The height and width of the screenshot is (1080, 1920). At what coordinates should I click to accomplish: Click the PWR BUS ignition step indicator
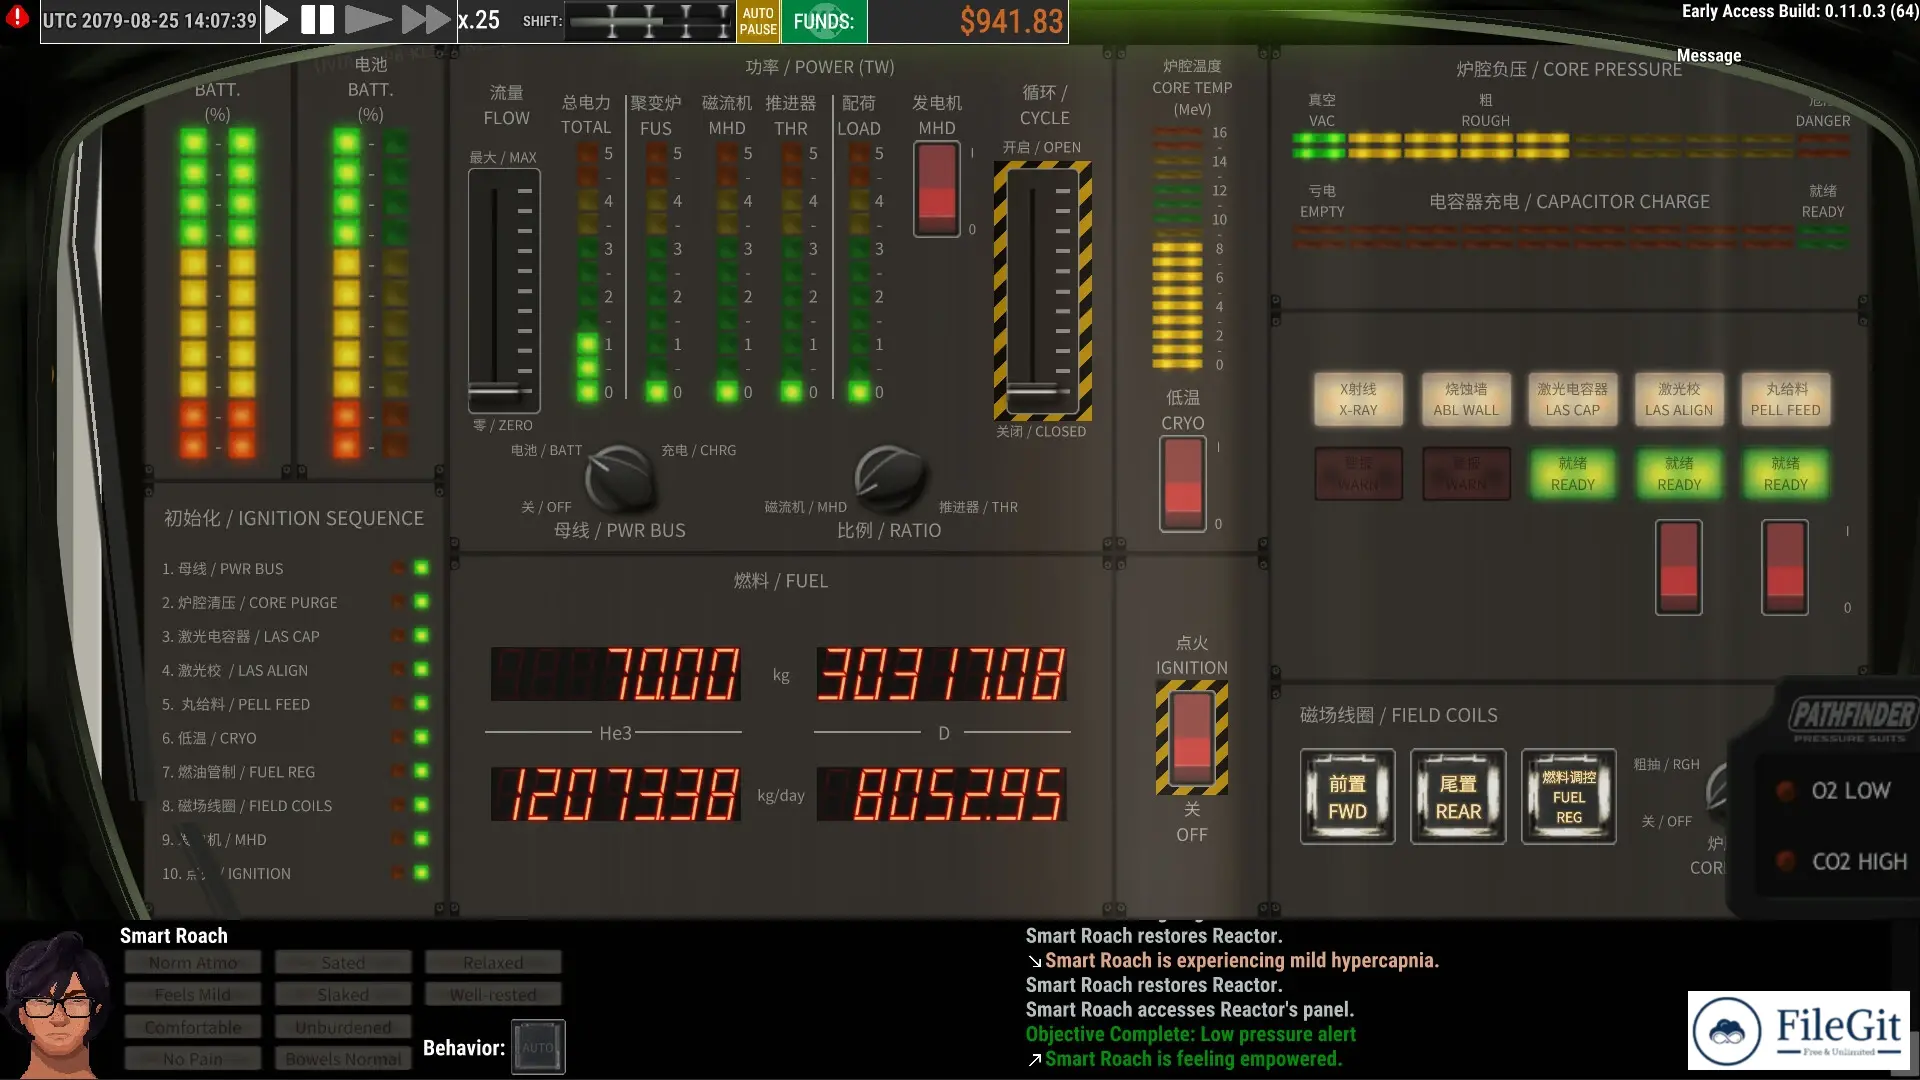point(421,568)
